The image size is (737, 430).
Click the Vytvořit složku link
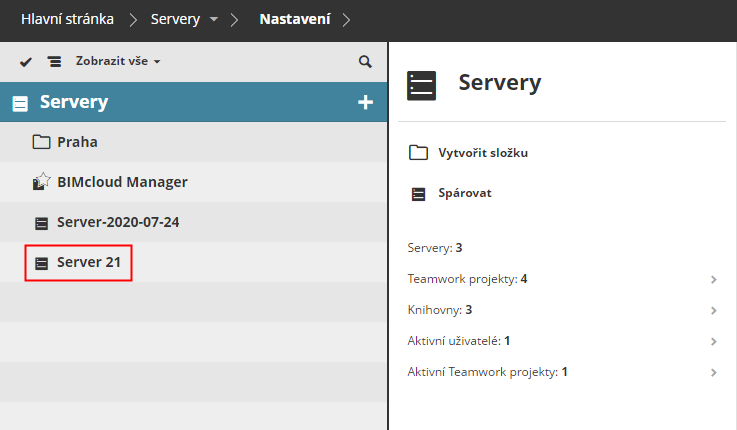[483, 153]
